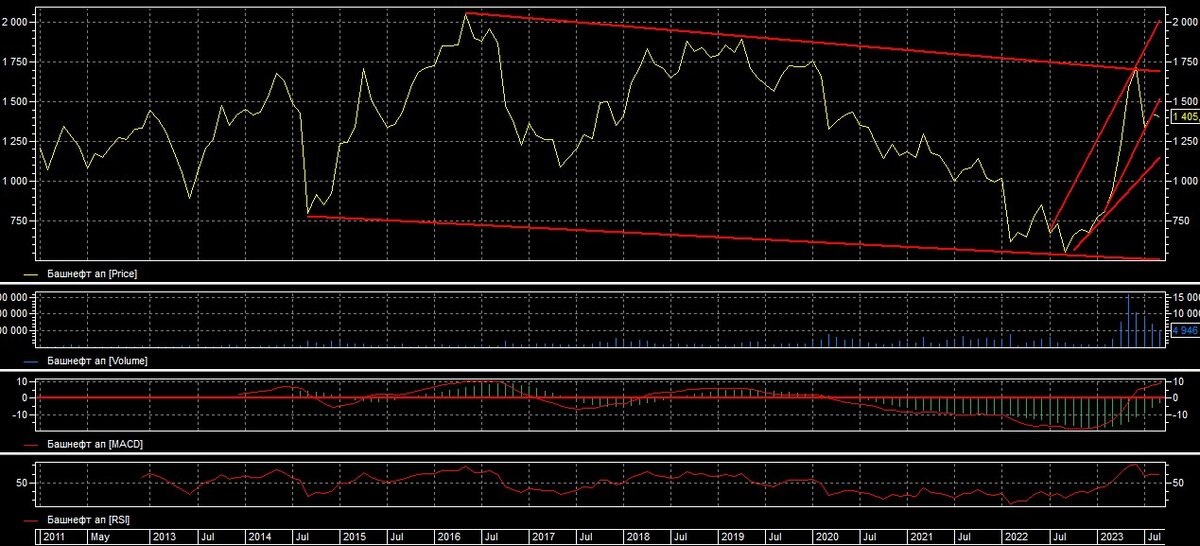Click the Башнефт ап [MACD] legend label
The width and height of the screenshot is (1200, 546).
96,443
